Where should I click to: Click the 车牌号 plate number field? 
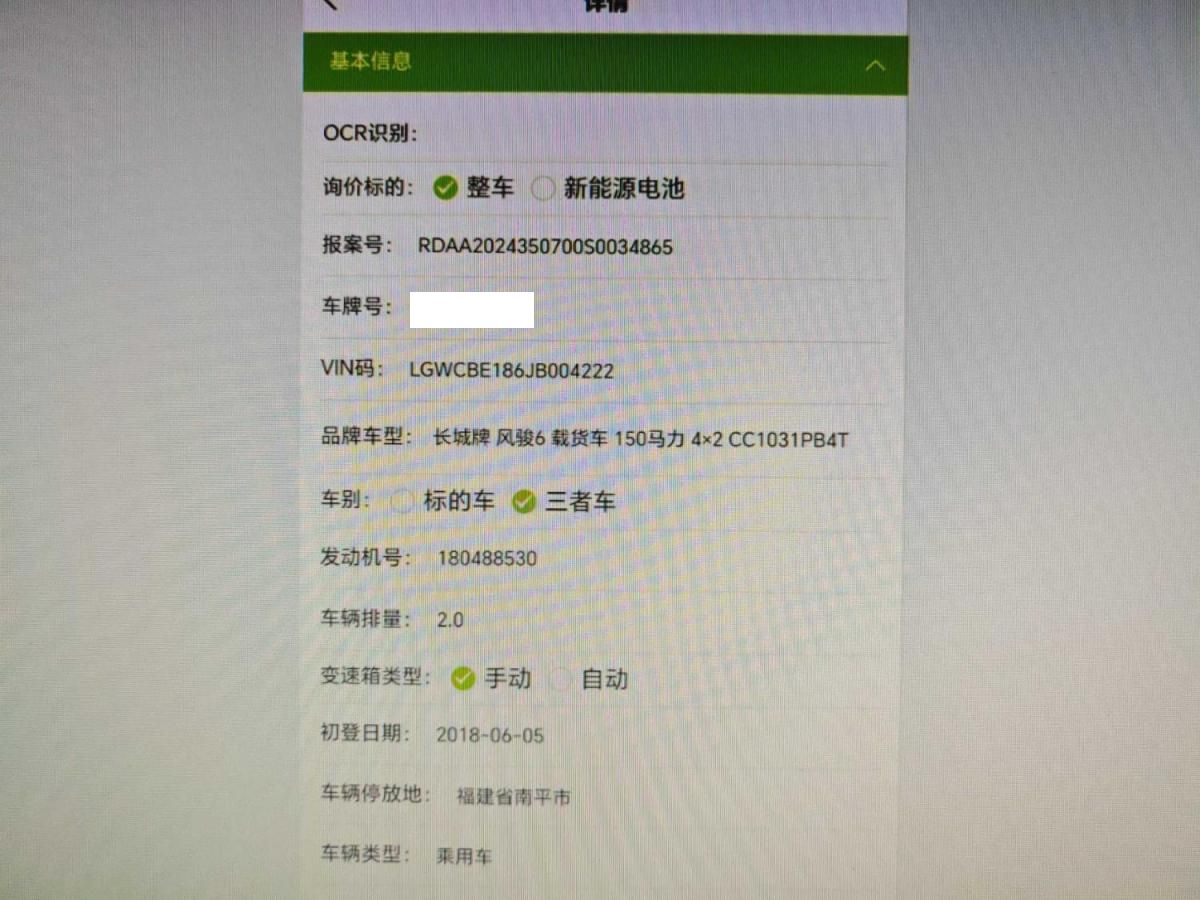[472, 310]
